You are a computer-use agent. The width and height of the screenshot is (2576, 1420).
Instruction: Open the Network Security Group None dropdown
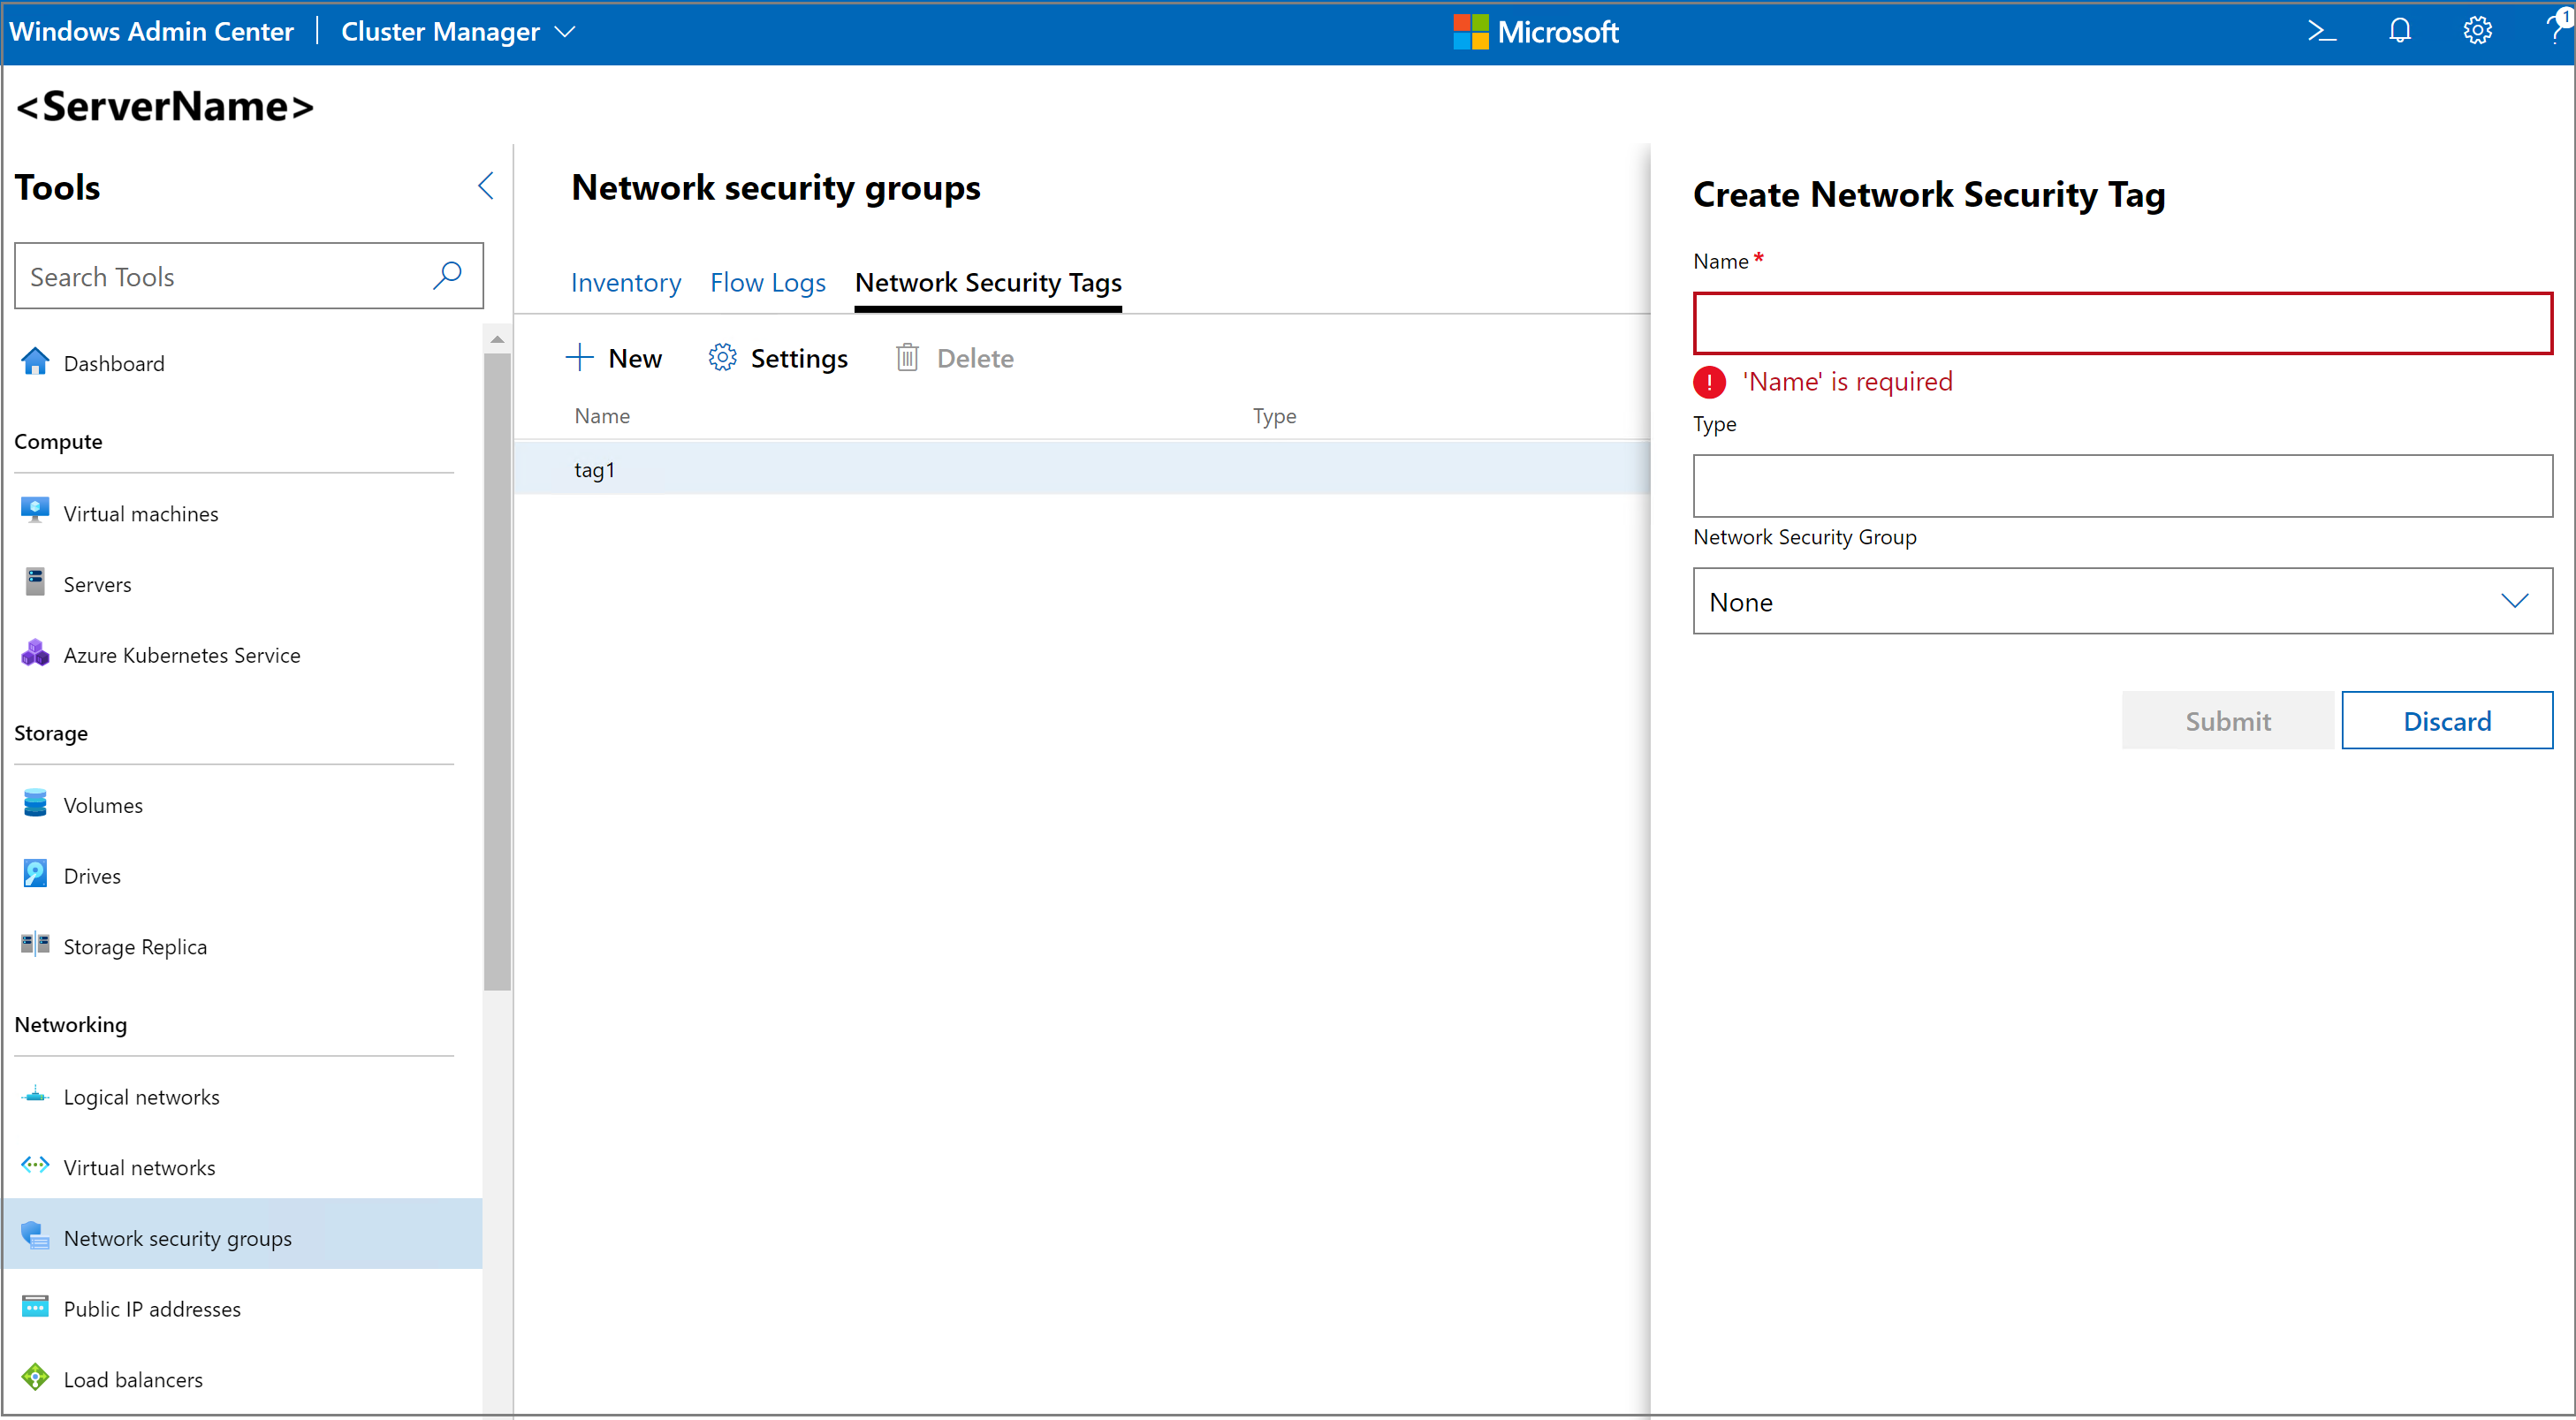point(2122,601)
